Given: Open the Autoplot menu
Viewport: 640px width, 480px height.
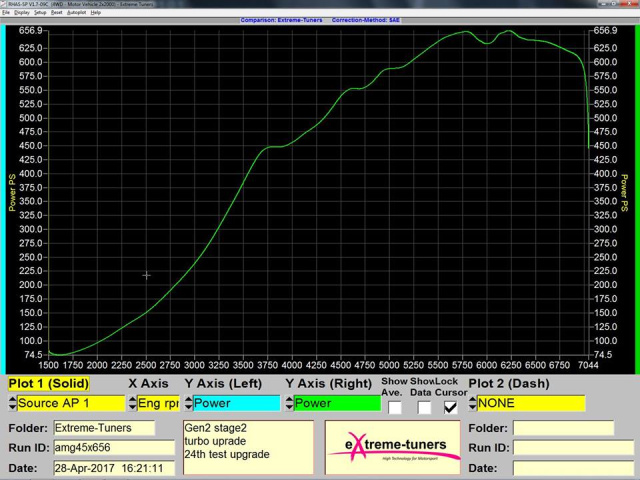Looking at the screenshot, I should point(76,12).
